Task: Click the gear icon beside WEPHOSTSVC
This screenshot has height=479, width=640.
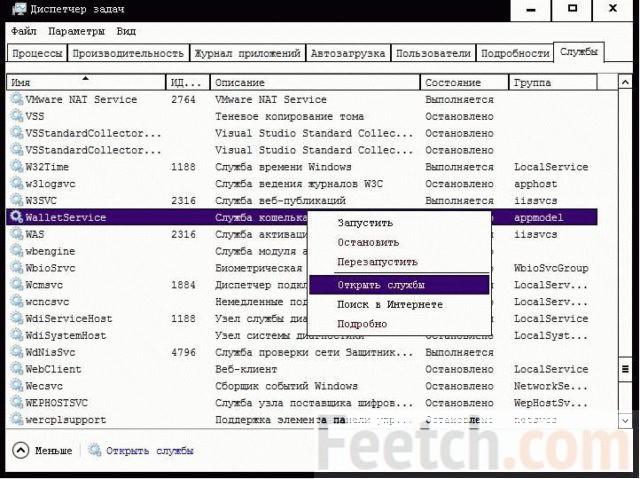Action: click(x=17, y=403)
